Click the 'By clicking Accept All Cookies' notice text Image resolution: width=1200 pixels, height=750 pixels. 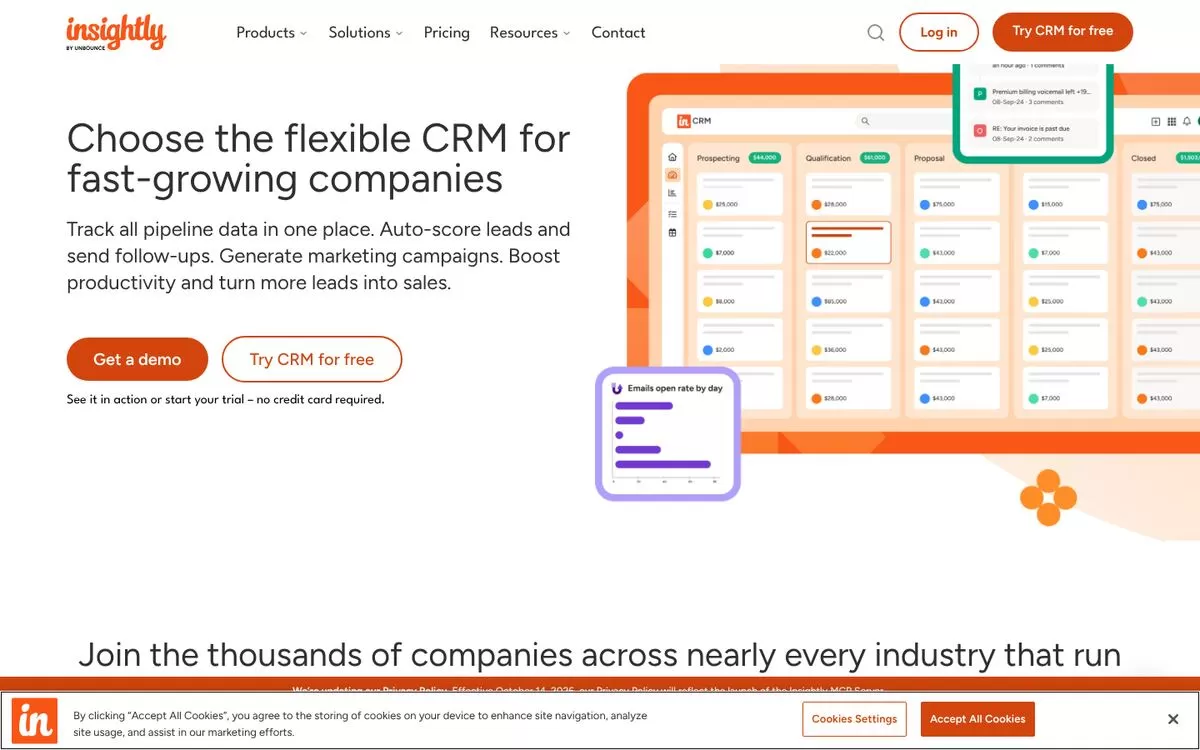tap(360, 724)
